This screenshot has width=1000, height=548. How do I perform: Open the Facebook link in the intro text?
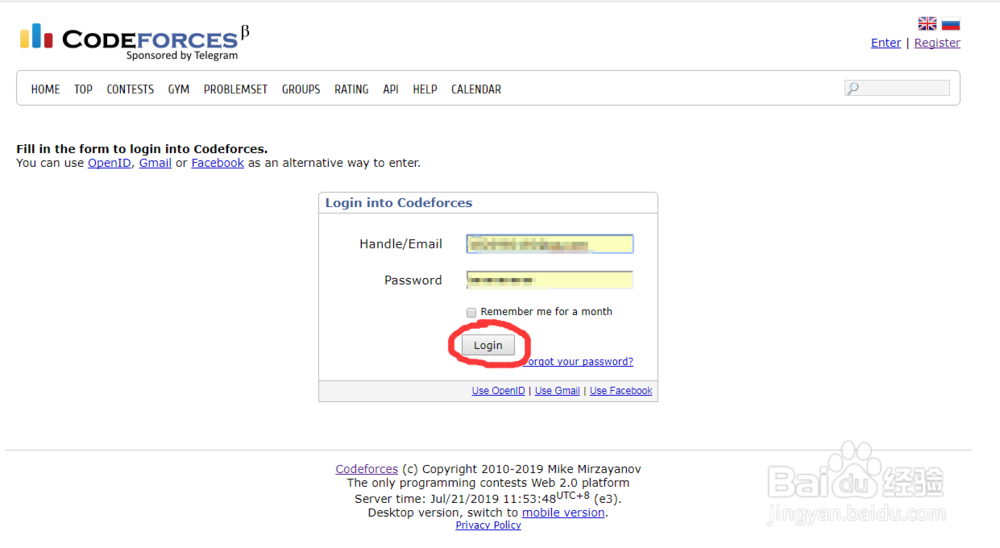pos(217,163)
